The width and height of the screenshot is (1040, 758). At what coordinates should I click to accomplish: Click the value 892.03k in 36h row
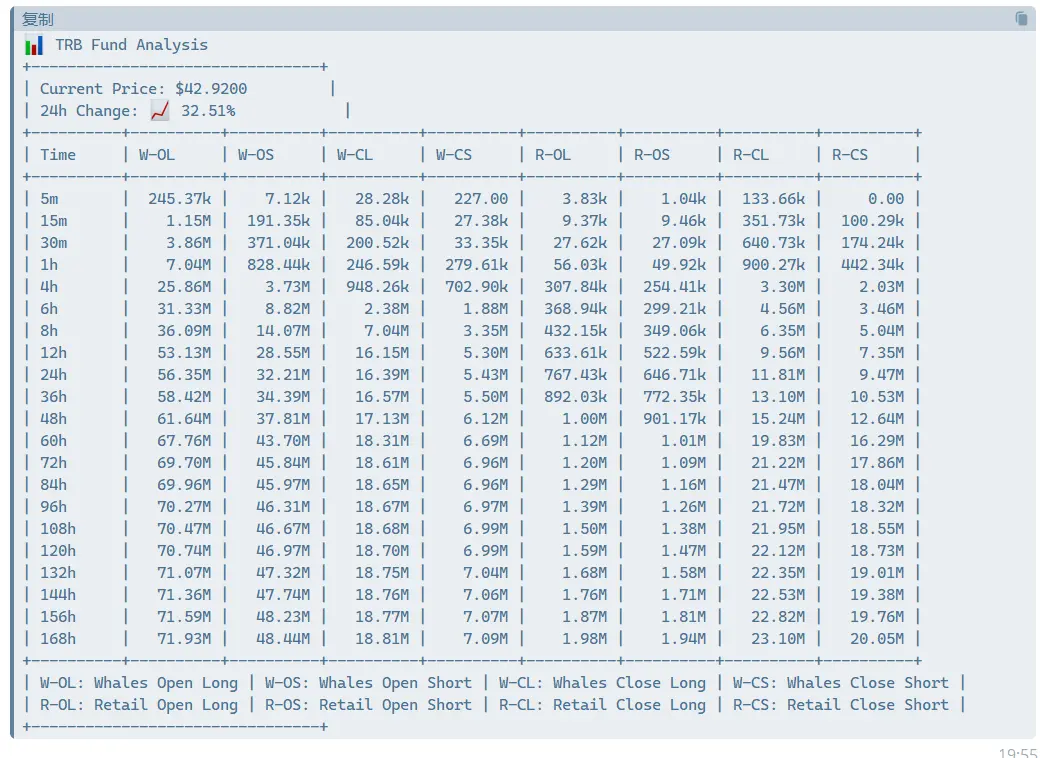coord(575,397)
